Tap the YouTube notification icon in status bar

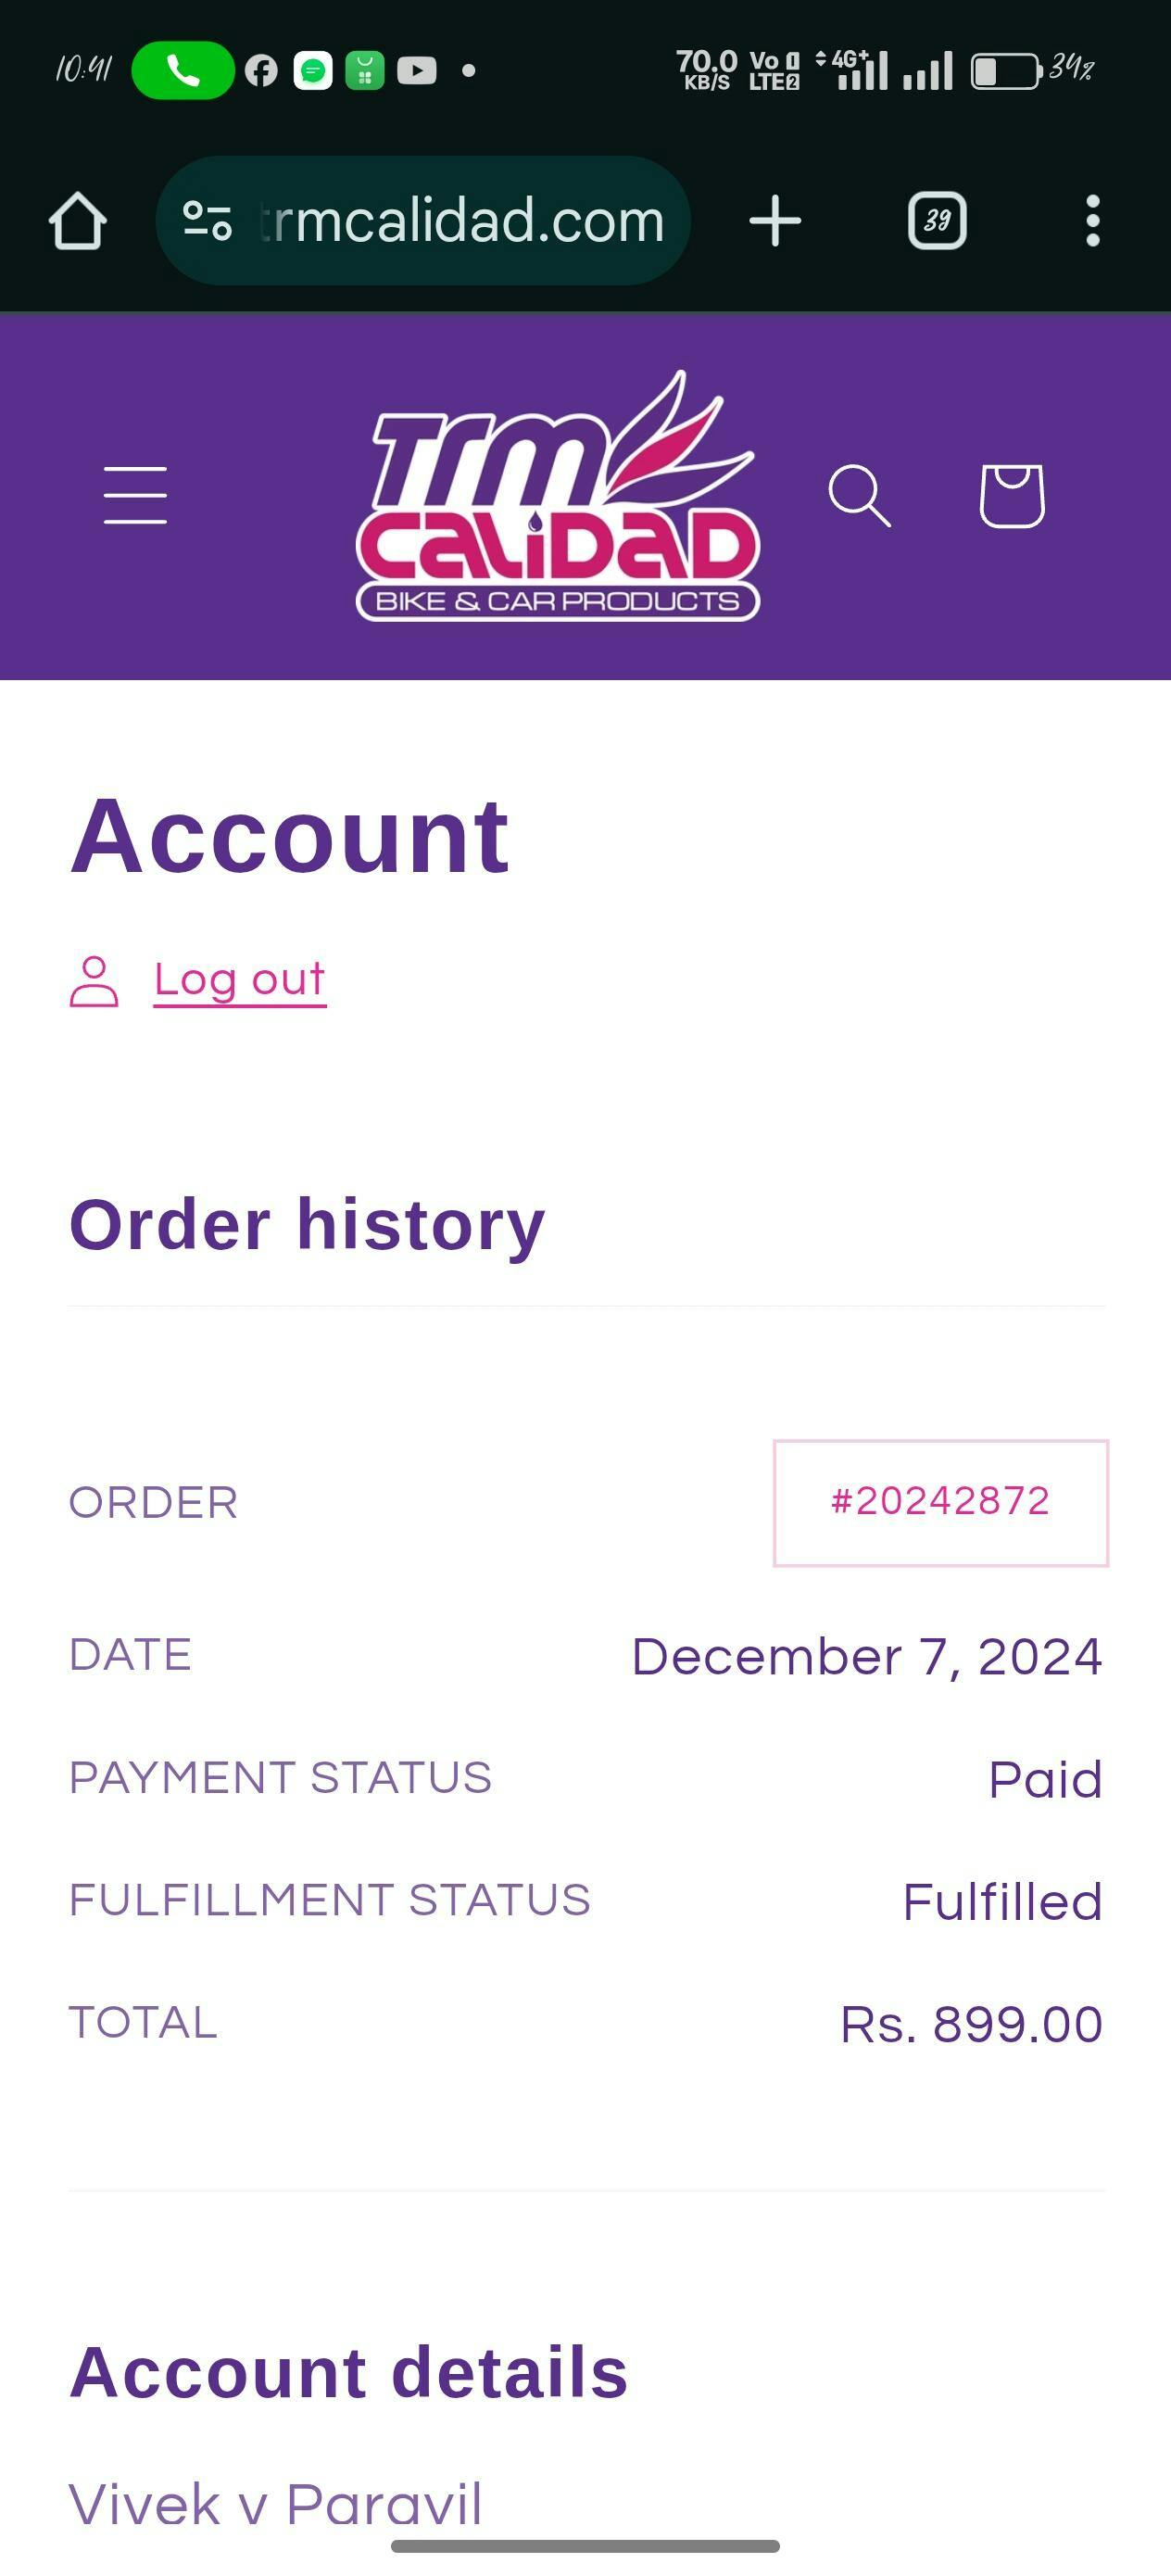click(416, 71)
